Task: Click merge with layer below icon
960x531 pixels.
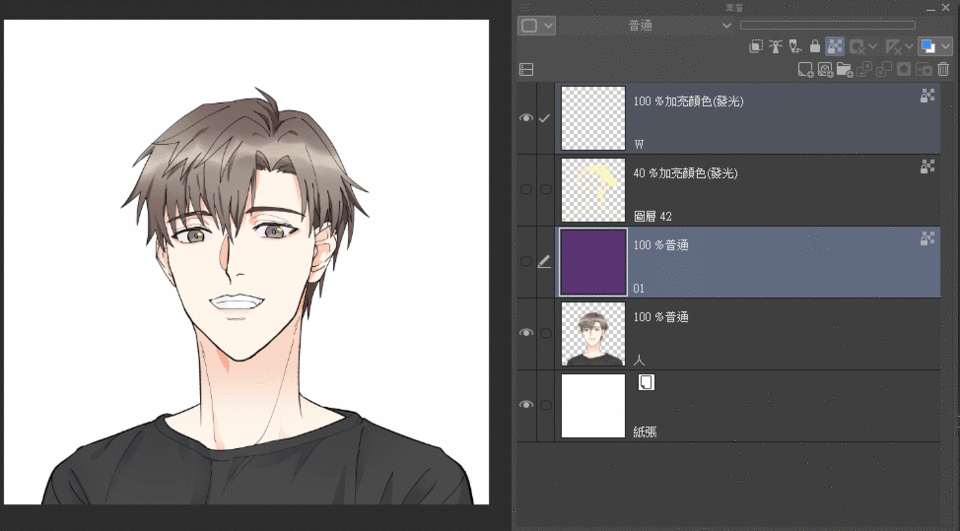Action: tap(884, 70)
